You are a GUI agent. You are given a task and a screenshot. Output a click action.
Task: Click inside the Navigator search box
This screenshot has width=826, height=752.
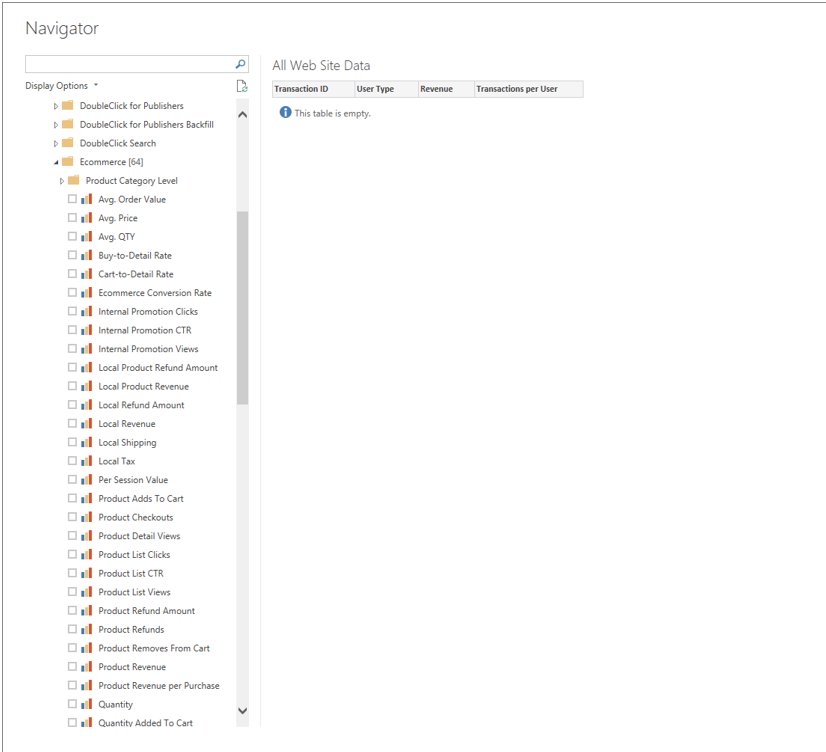tap(129, 64)
